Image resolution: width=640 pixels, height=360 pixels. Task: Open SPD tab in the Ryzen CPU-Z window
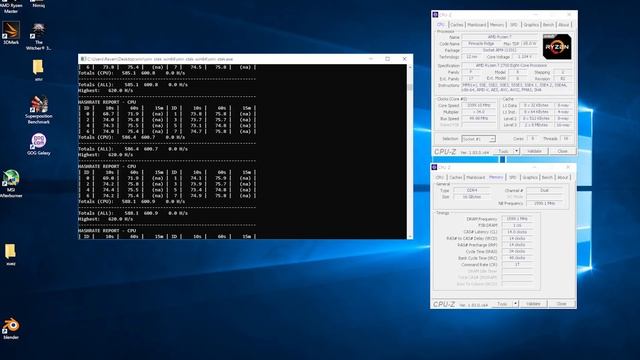coord(513,25)
